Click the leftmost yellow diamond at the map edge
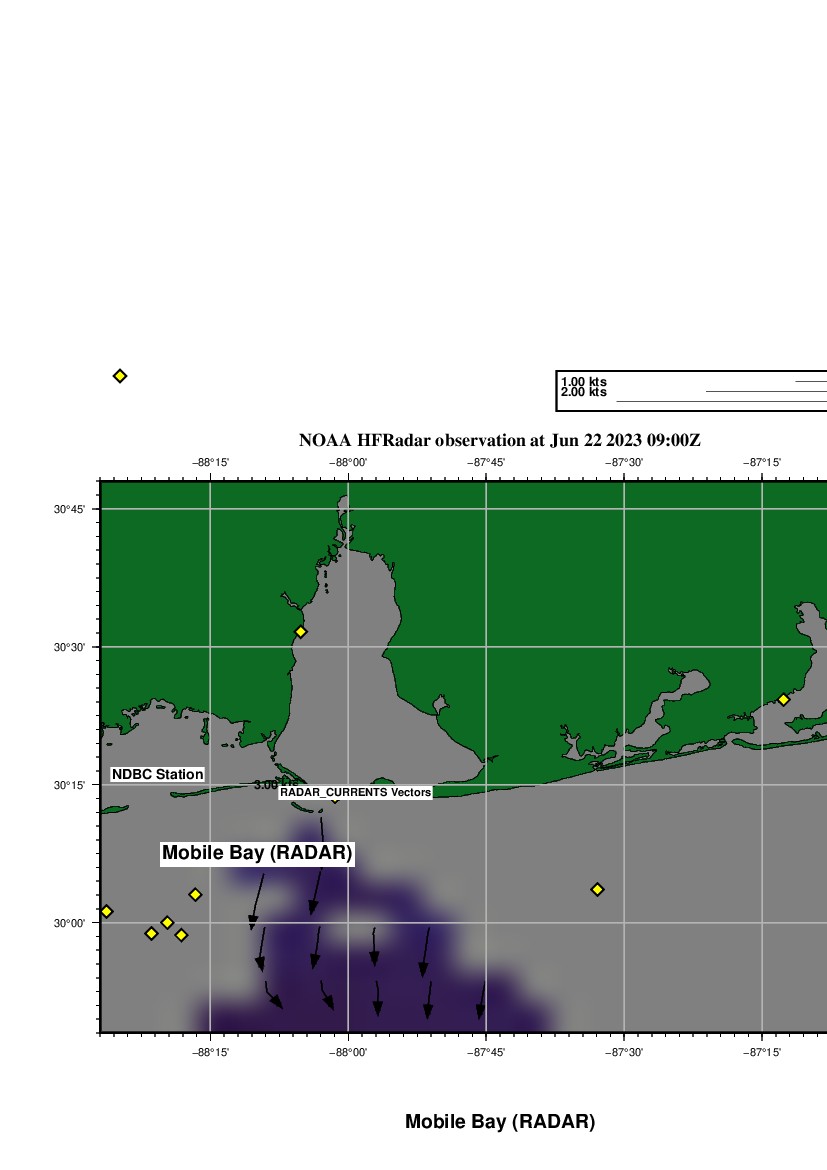The image size is (827, 1170). pyautogui.click(x=107, y=911)
